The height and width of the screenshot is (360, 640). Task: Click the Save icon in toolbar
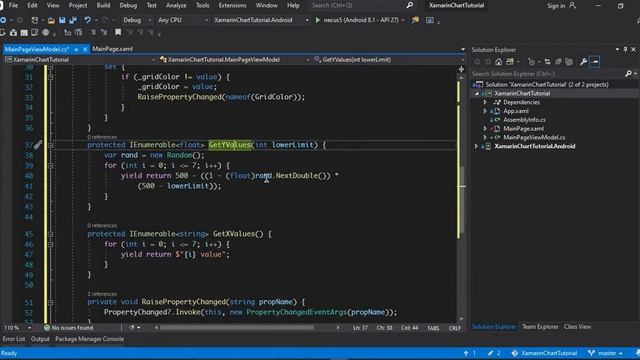click(x=62, y=20)
